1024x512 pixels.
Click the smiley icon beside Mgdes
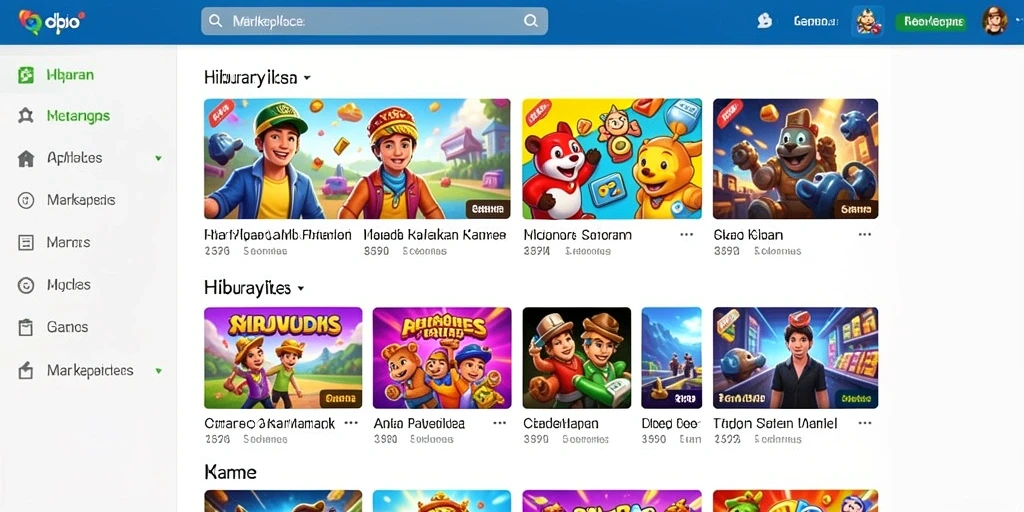tap(25, 285)
